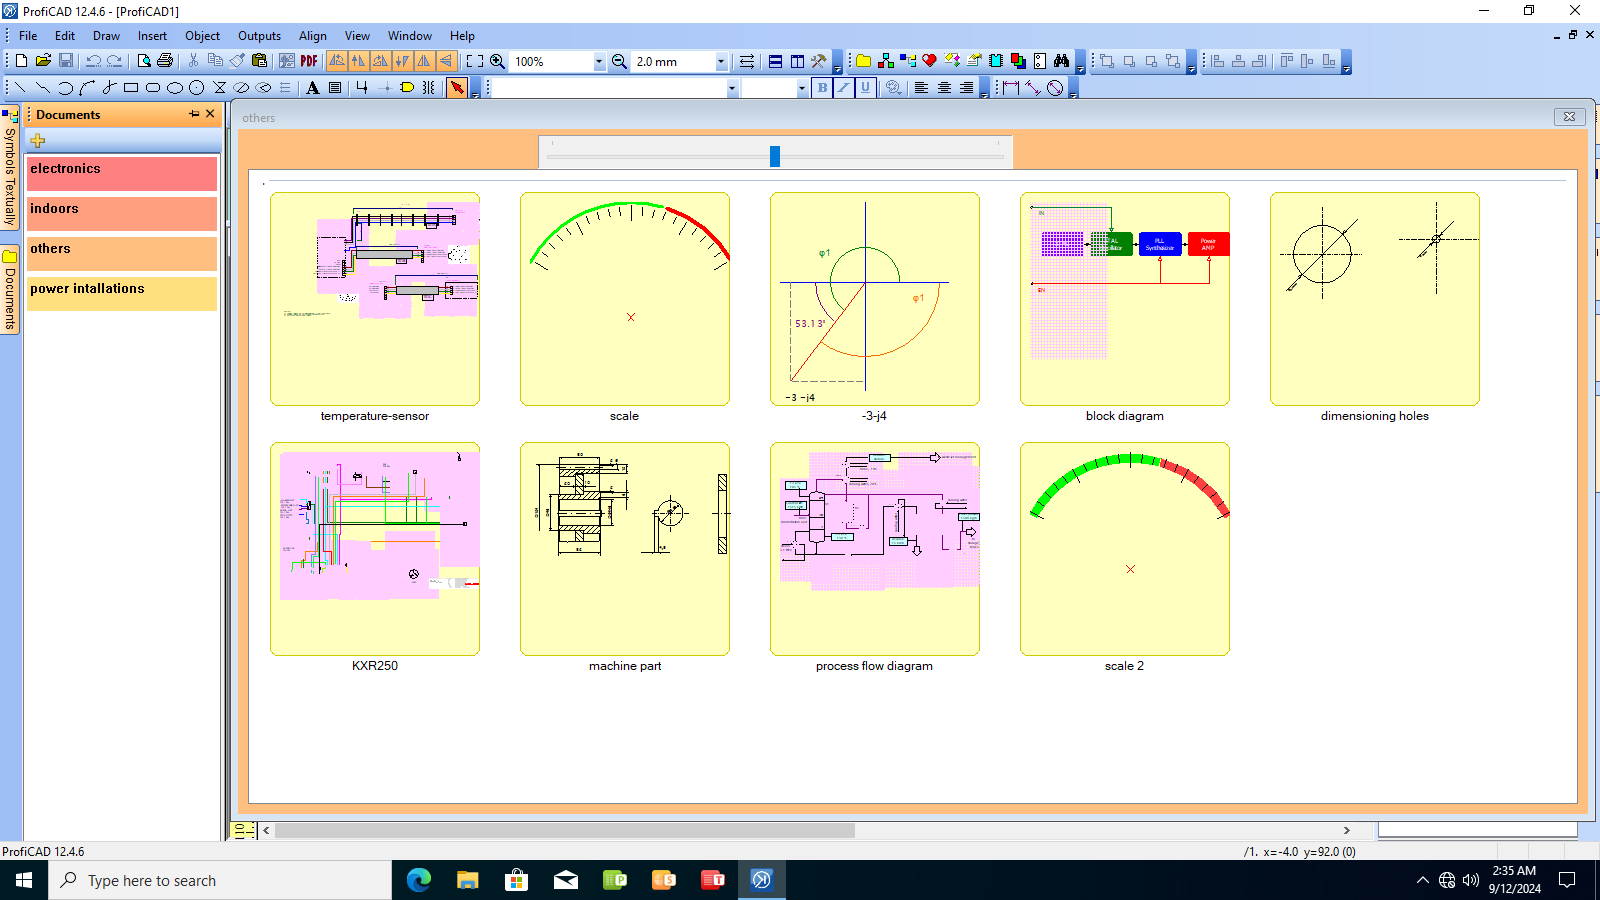Open the Align menu
The image size is (1600, 900).
click(313, 35)
